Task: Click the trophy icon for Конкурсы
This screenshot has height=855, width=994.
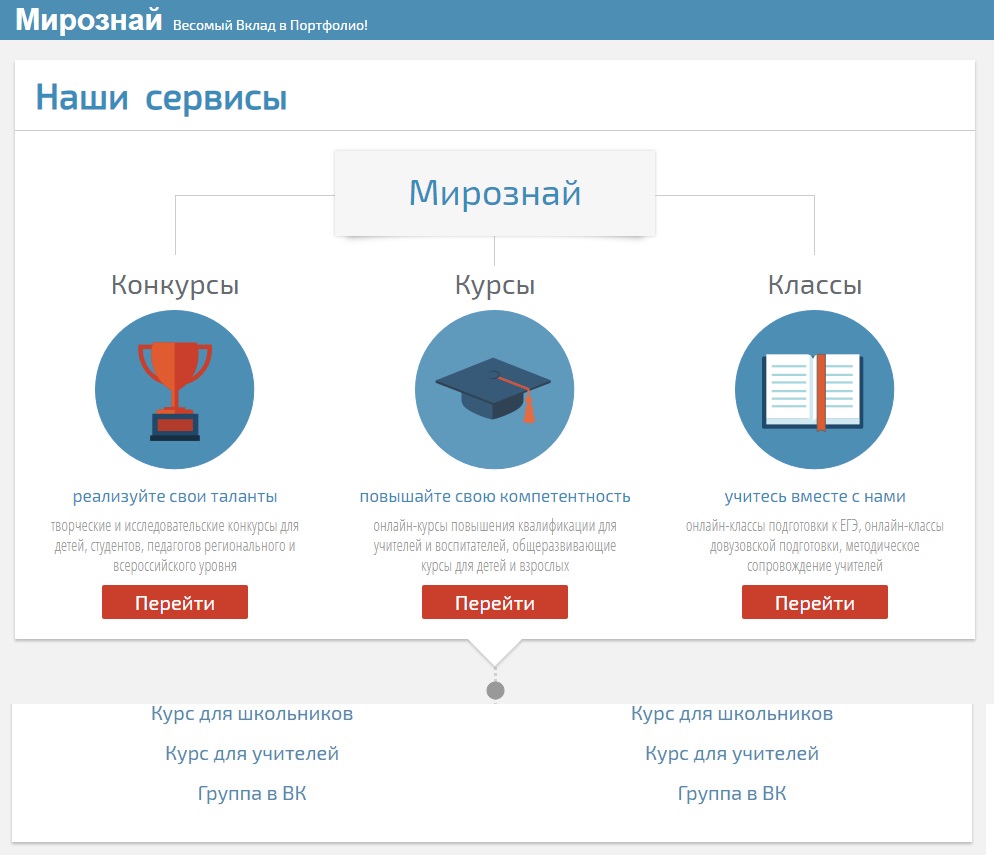Action: [175, 390]
